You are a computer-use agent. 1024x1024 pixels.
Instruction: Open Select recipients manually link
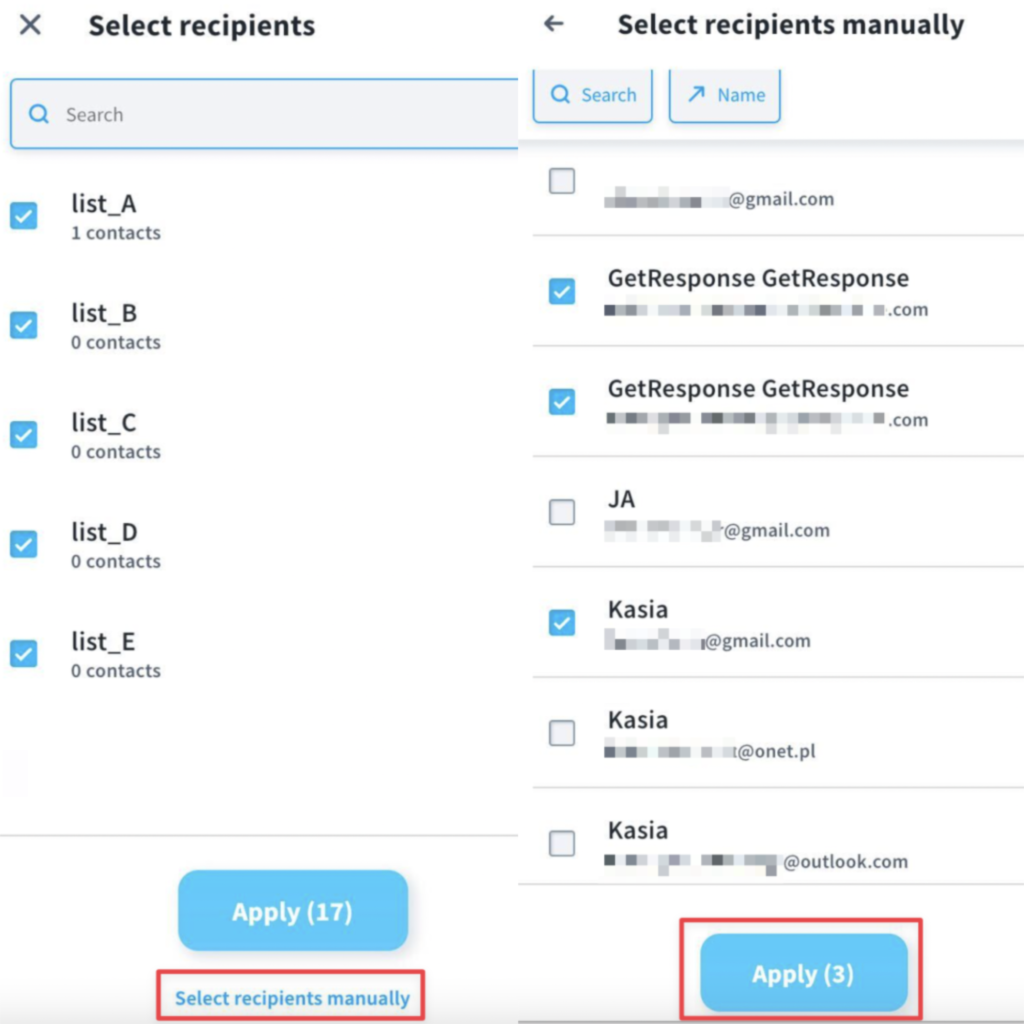tap(292, 997)
